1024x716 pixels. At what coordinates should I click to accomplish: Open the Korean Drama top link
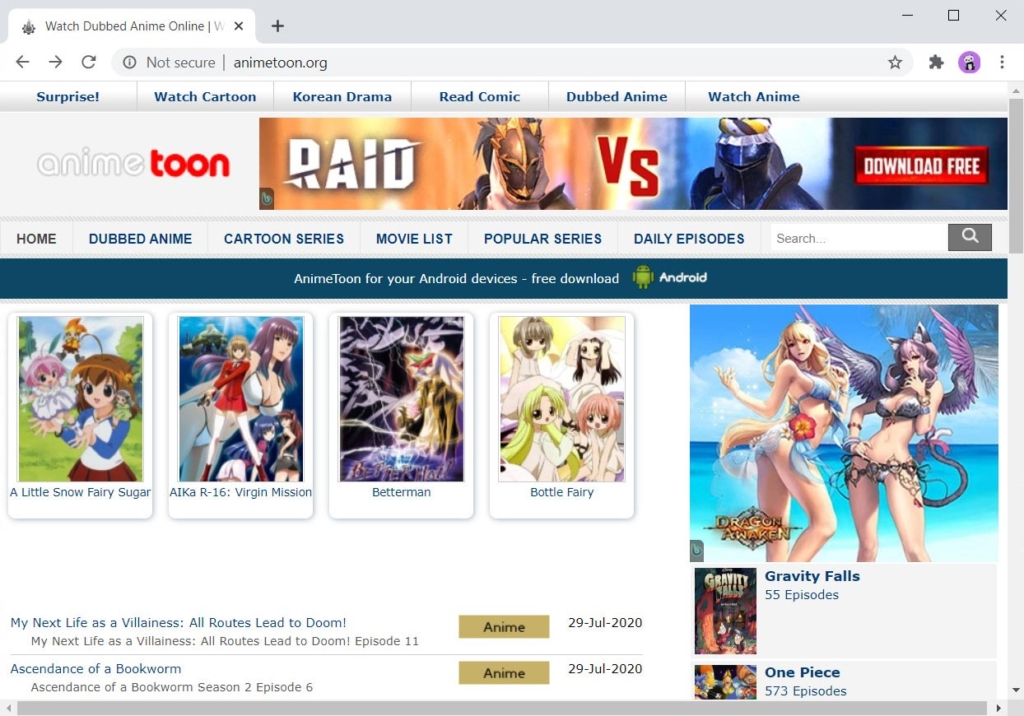pyautogui.click(x=342, y=97)
